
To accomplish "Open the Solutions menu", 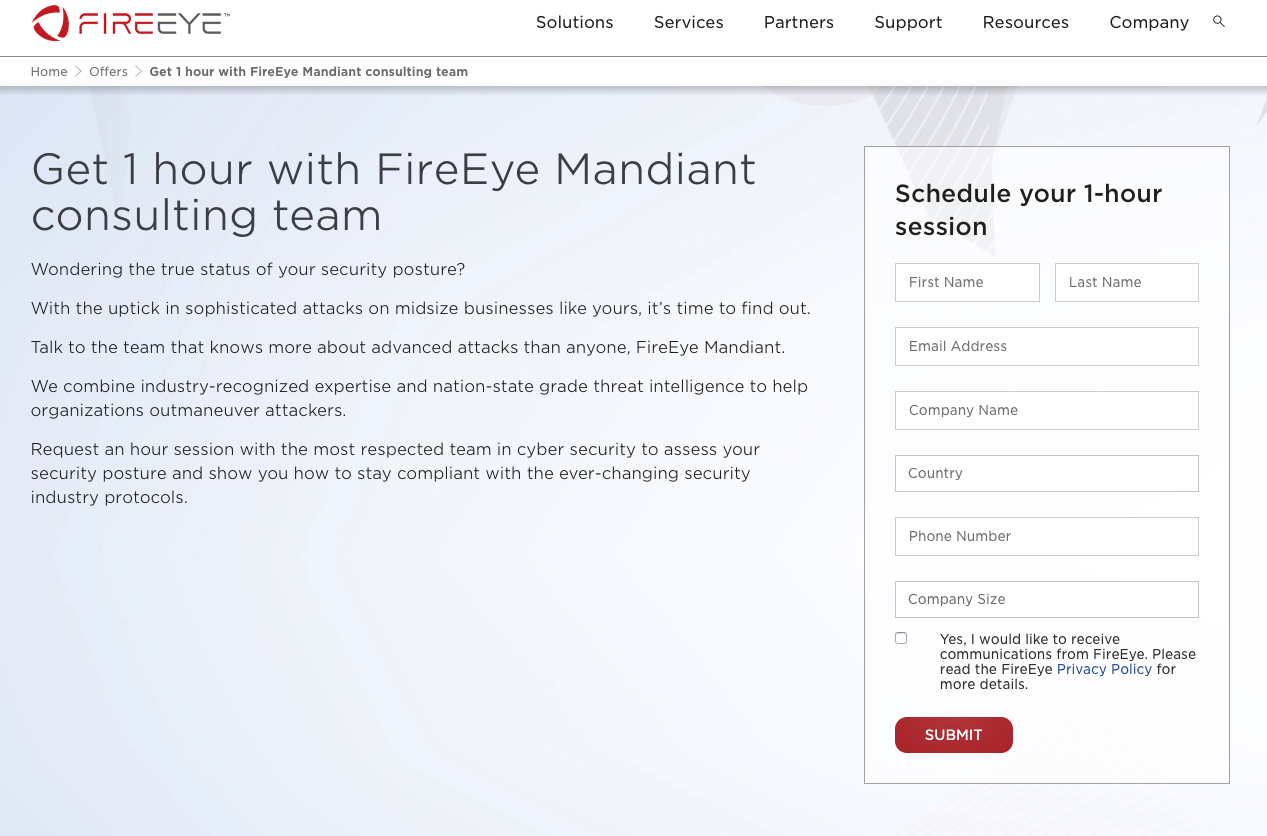I will tap(575, 22).
